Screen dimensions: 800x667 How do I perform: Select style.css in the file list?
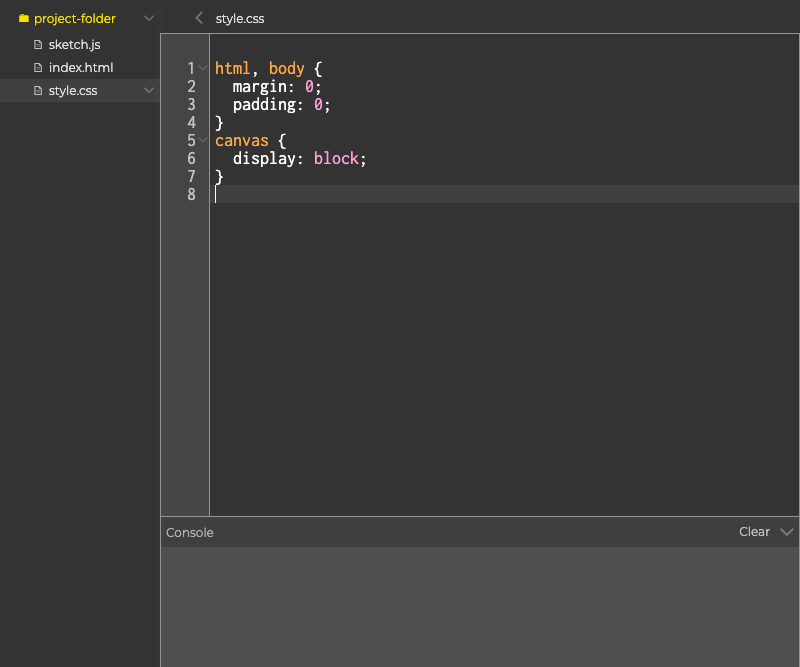73,91
